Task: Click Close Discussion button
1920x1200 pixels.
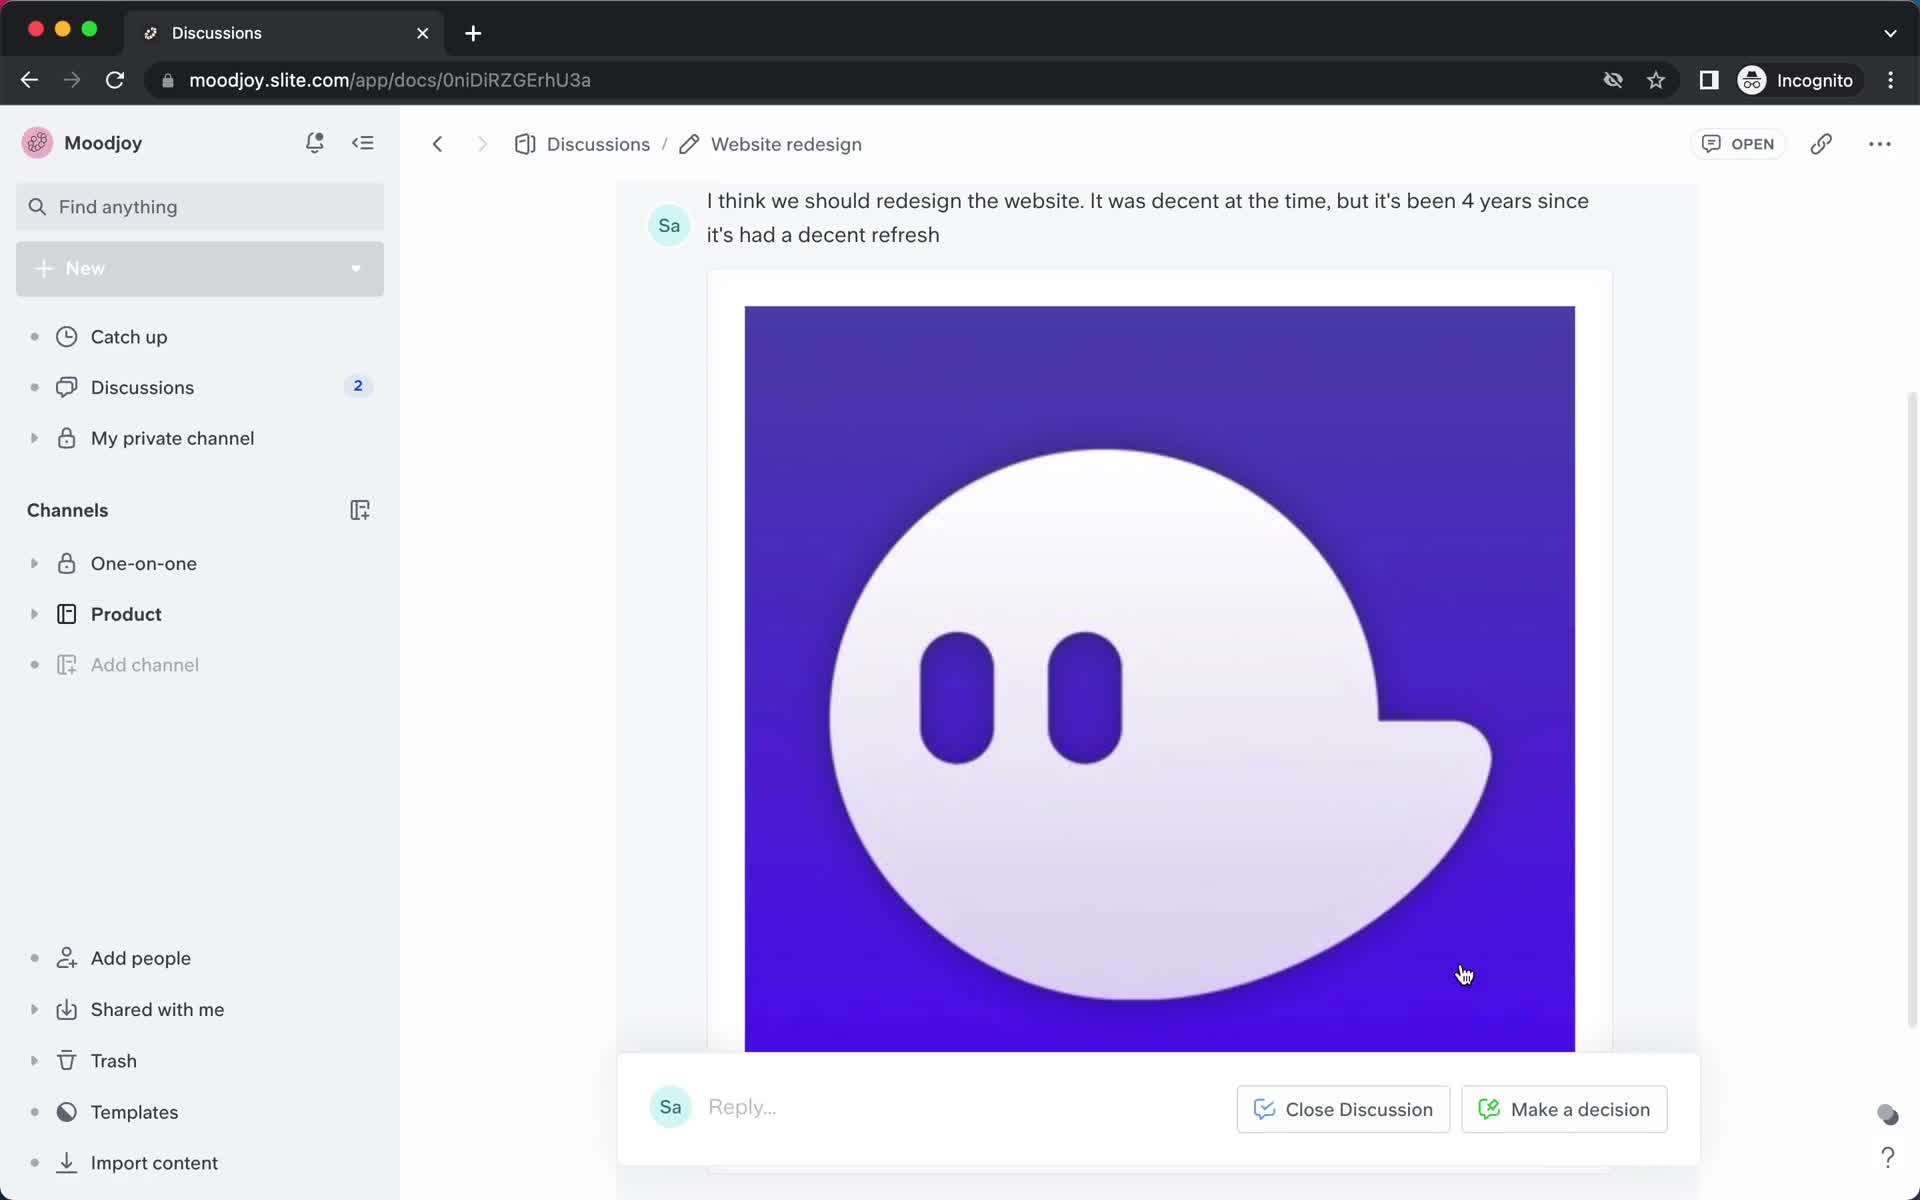Action: [1344, 1109]
